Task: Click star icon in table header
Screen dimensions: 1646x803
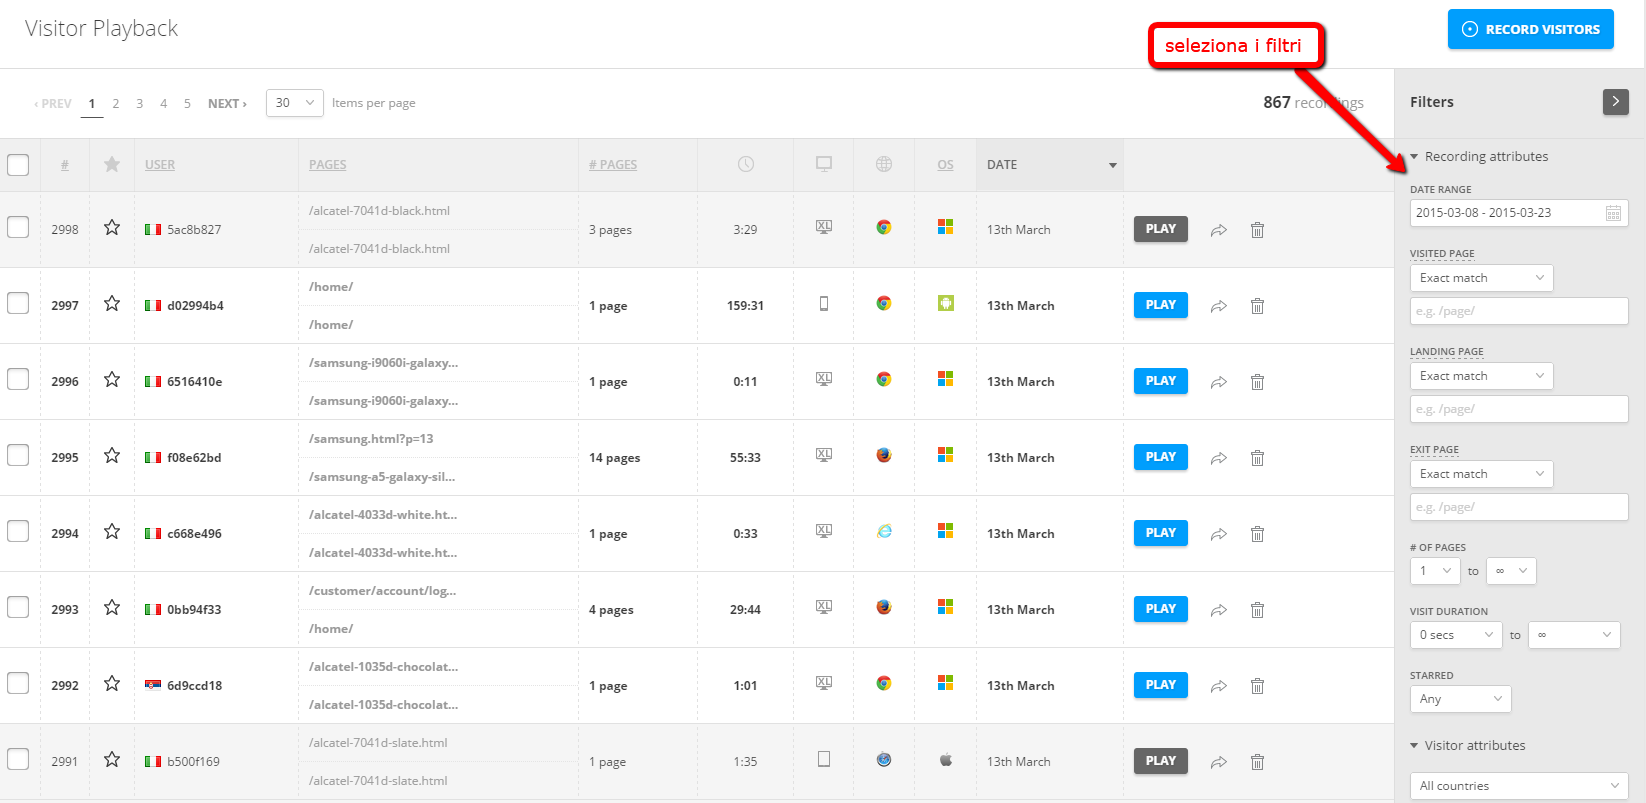Action: [x=112, y=165]
